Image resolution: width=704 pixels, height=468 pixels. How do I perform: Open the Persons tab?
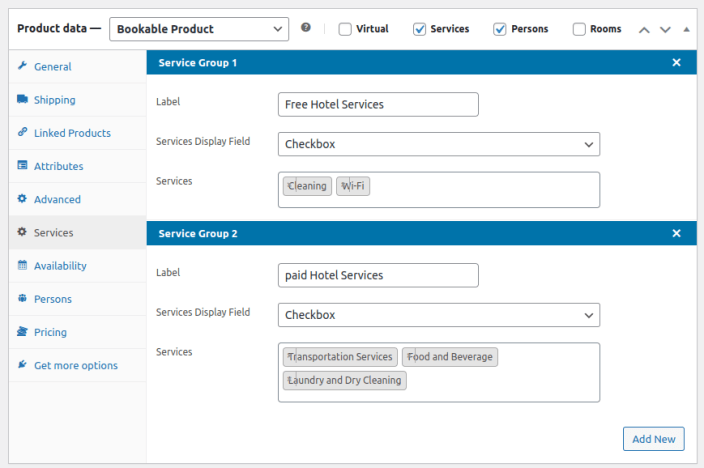[x=78, y=299]
